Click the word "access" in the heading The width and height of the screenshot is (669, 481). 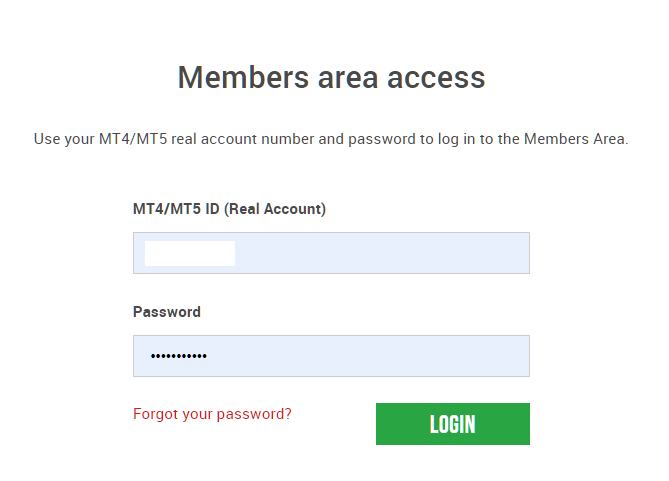[x=436, y=78]
